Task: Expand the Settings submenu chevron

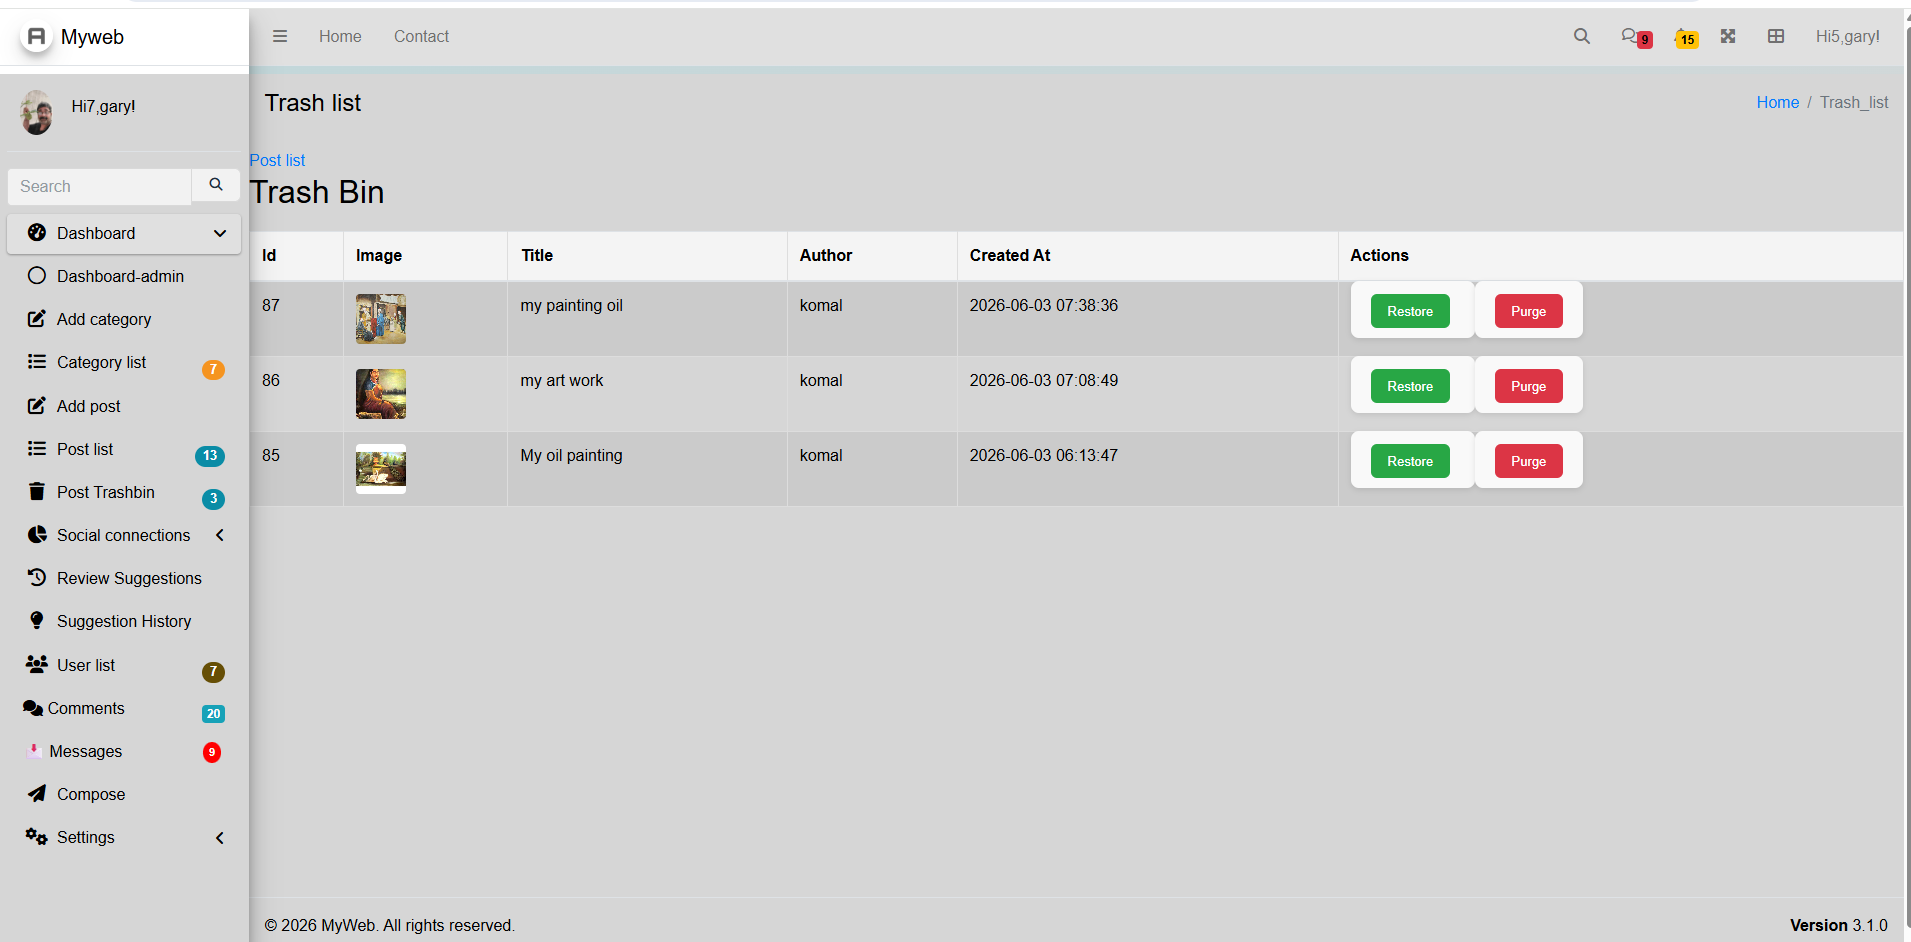Action: (x=220, y=838)
